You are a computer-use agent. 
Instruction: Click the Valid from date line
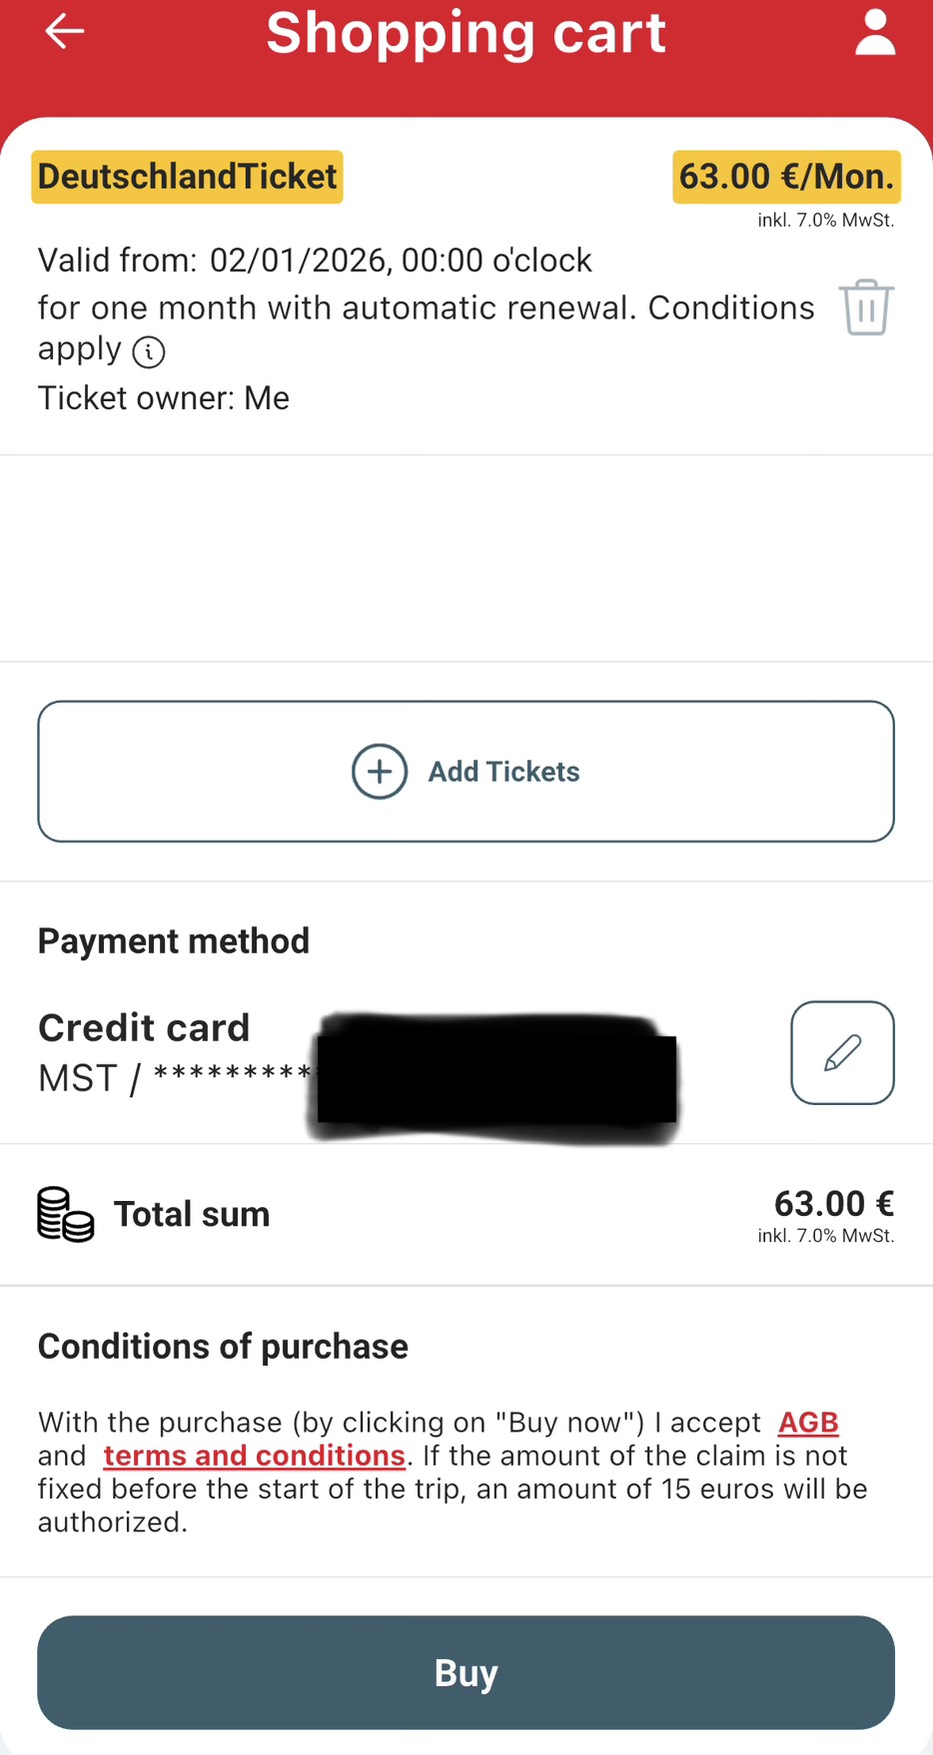coord(315,260)
